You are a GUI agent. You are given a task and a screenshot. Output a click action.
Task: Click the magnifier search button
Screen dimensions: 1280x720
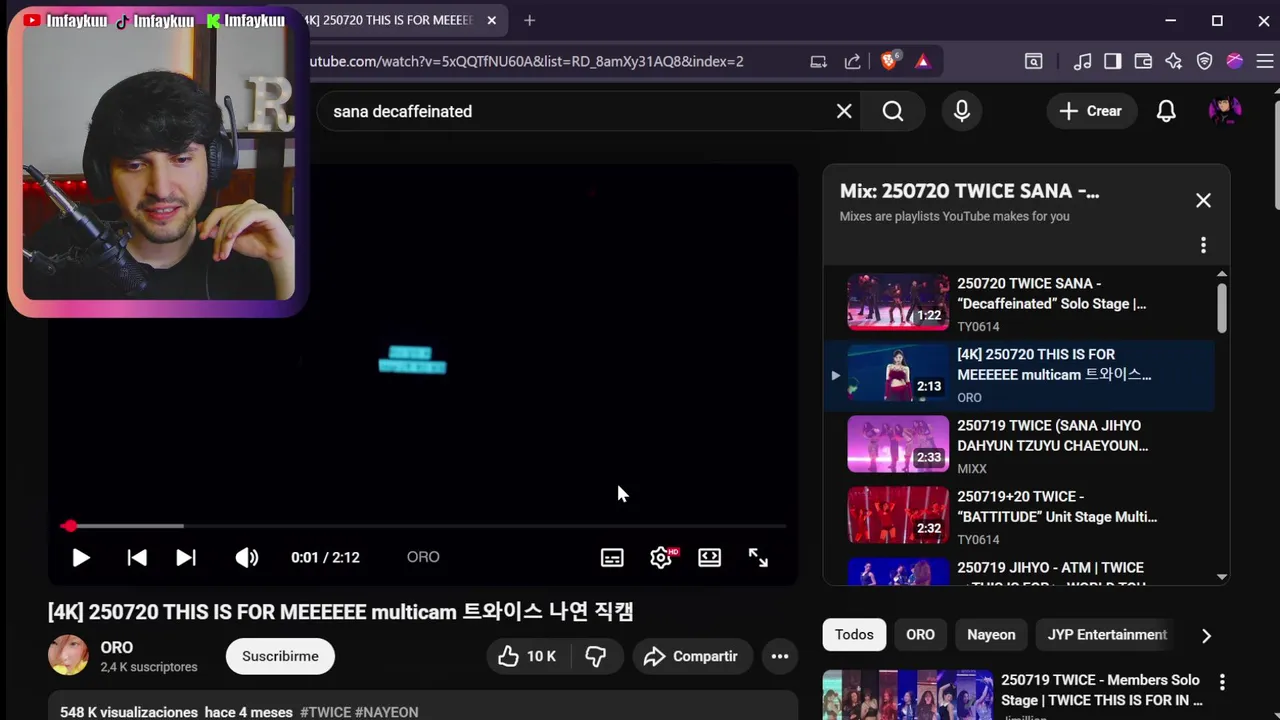(893, 111)
